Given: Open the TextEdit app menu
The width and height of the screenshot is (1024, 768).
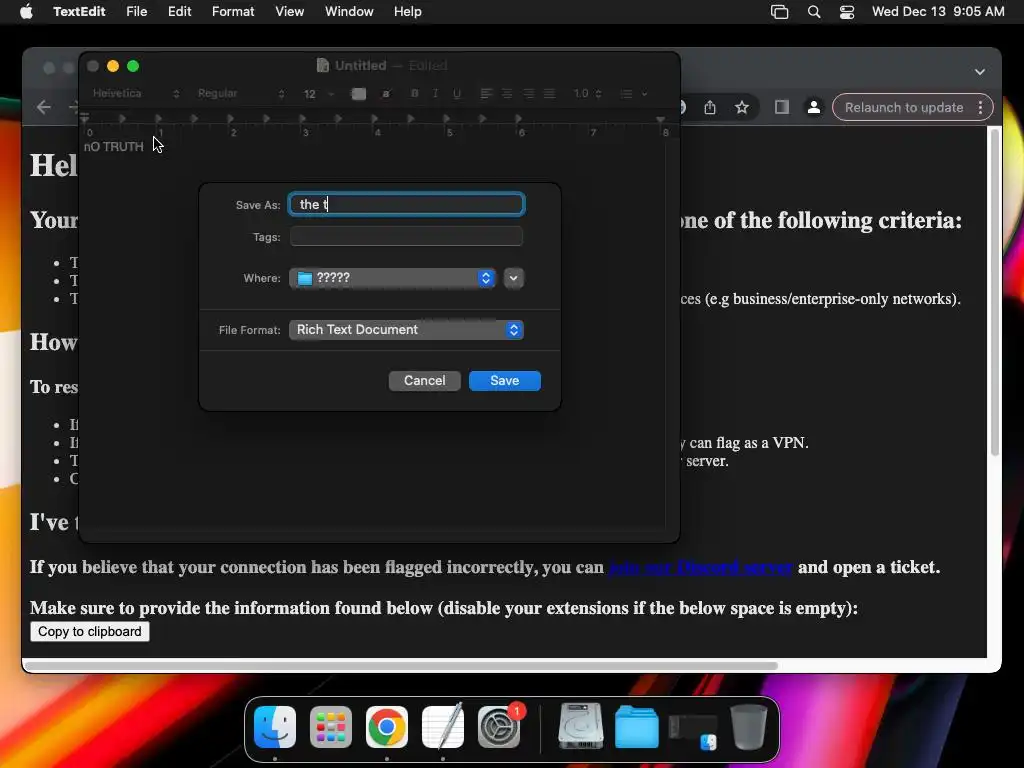Looking at the screenshot, I should pos(79,12).
